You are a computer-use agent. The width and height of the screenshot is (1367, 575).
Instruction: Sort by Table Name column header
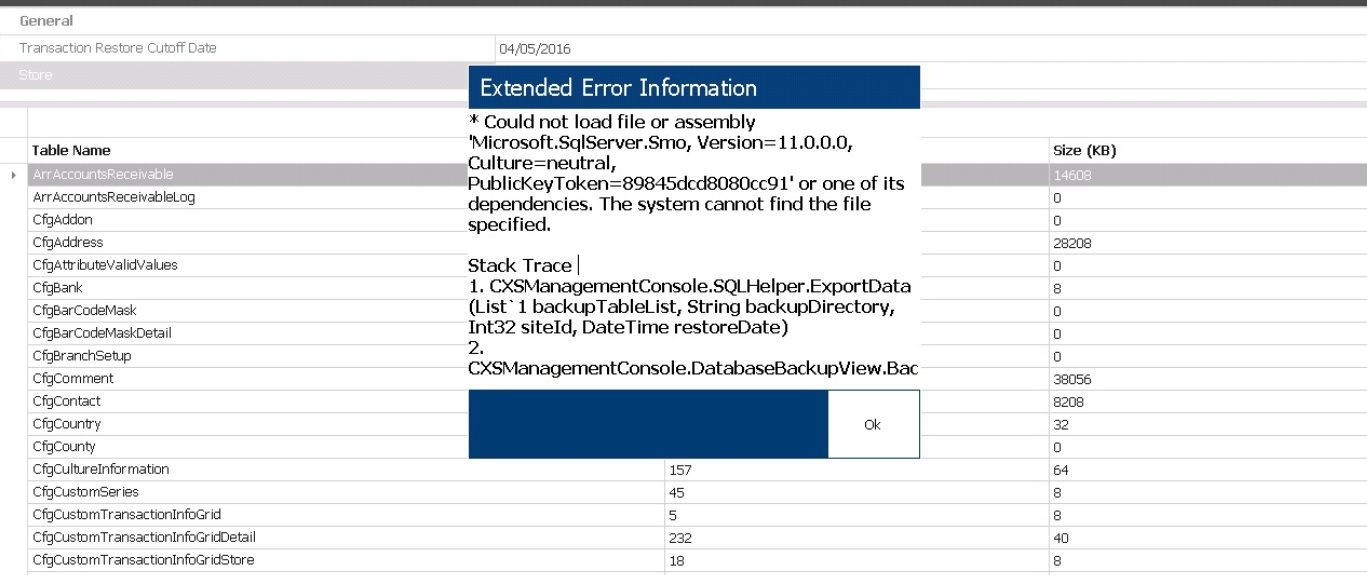pyautogui.click(x=72, y=150)
